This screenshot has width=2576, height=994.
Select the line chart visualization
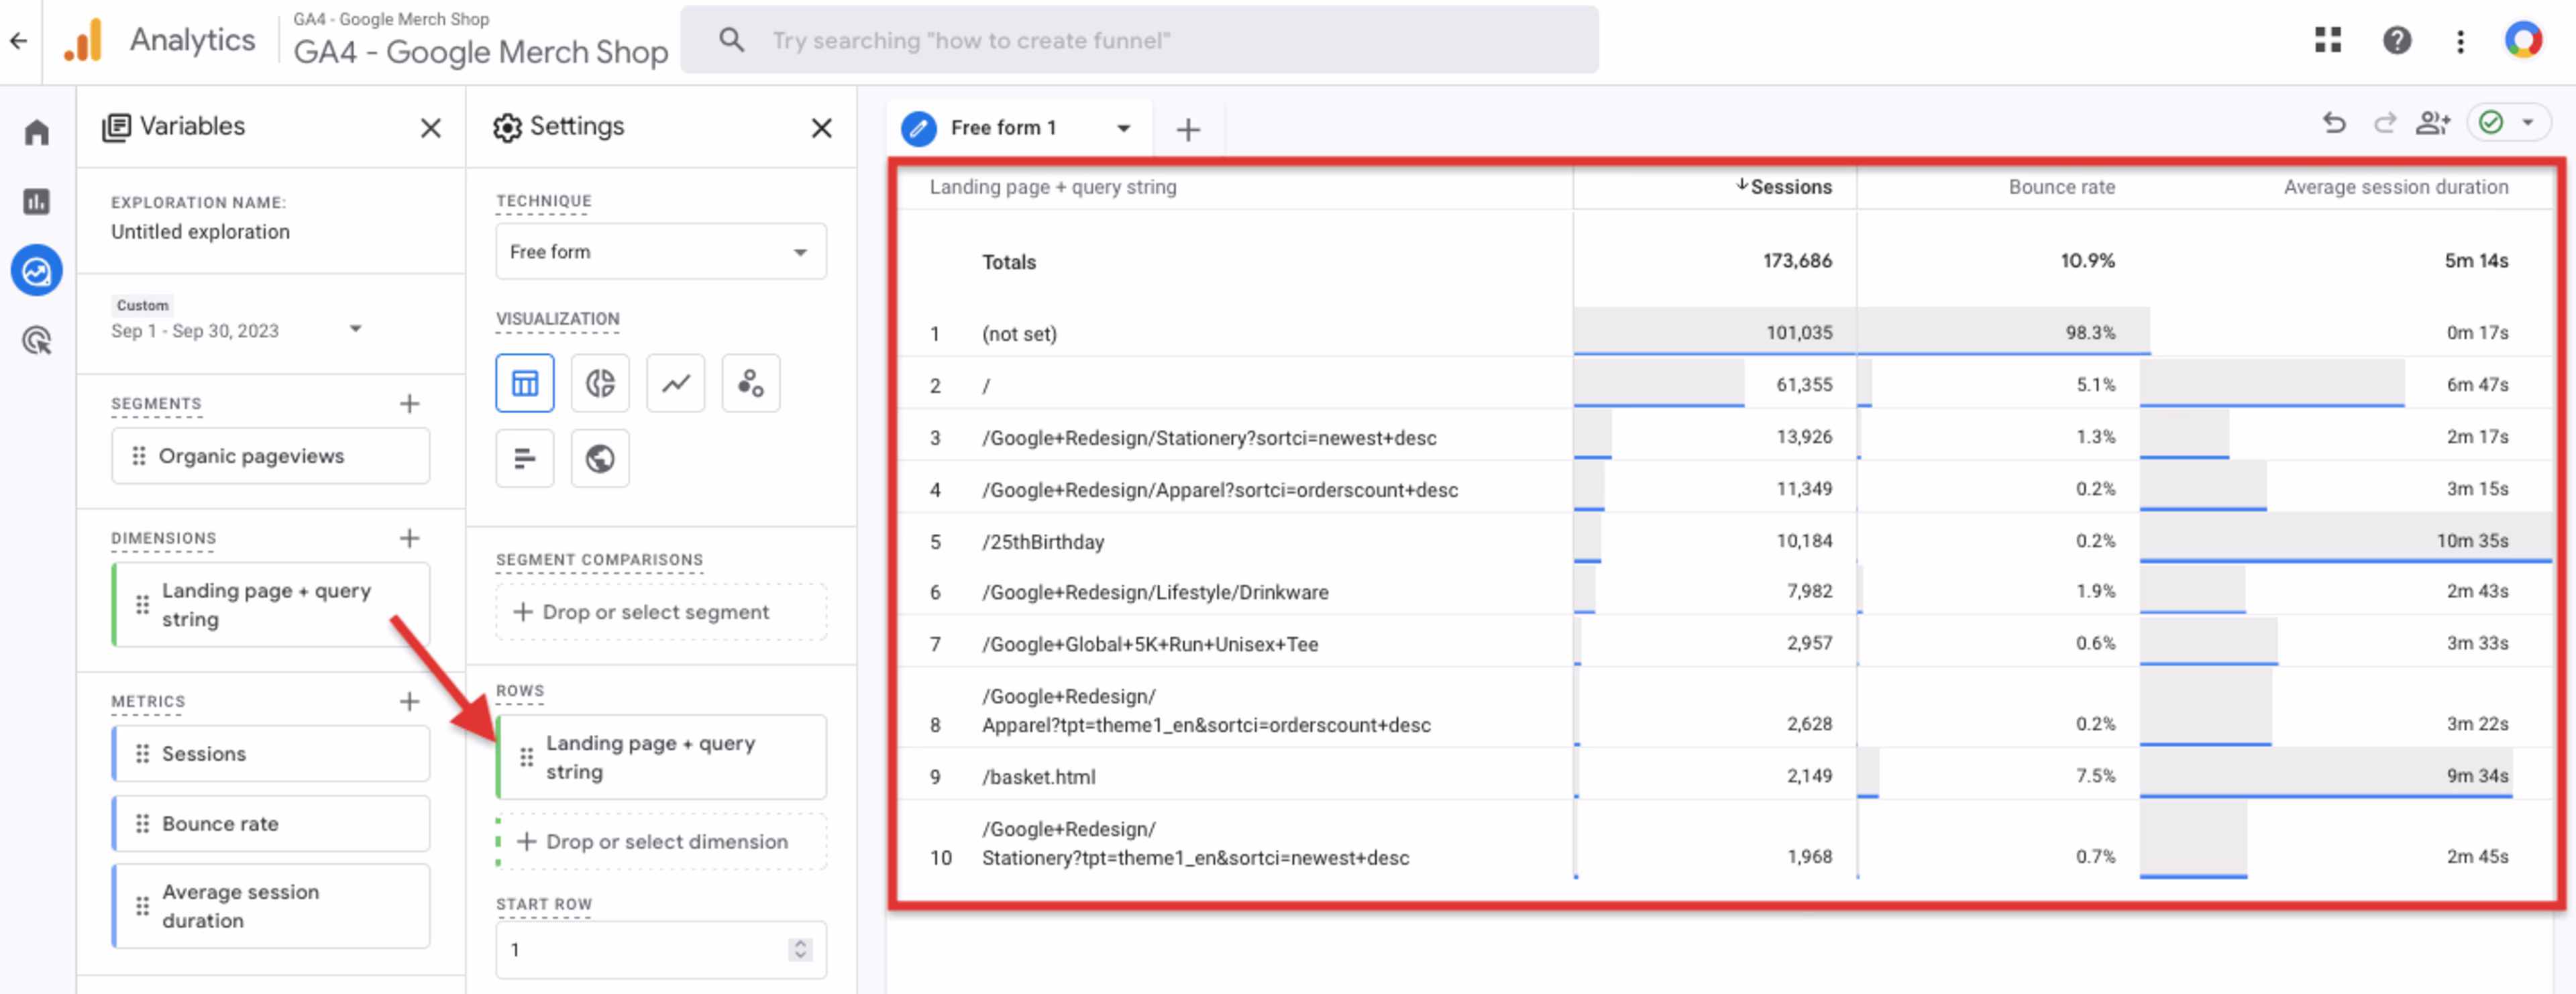point(675,383)
